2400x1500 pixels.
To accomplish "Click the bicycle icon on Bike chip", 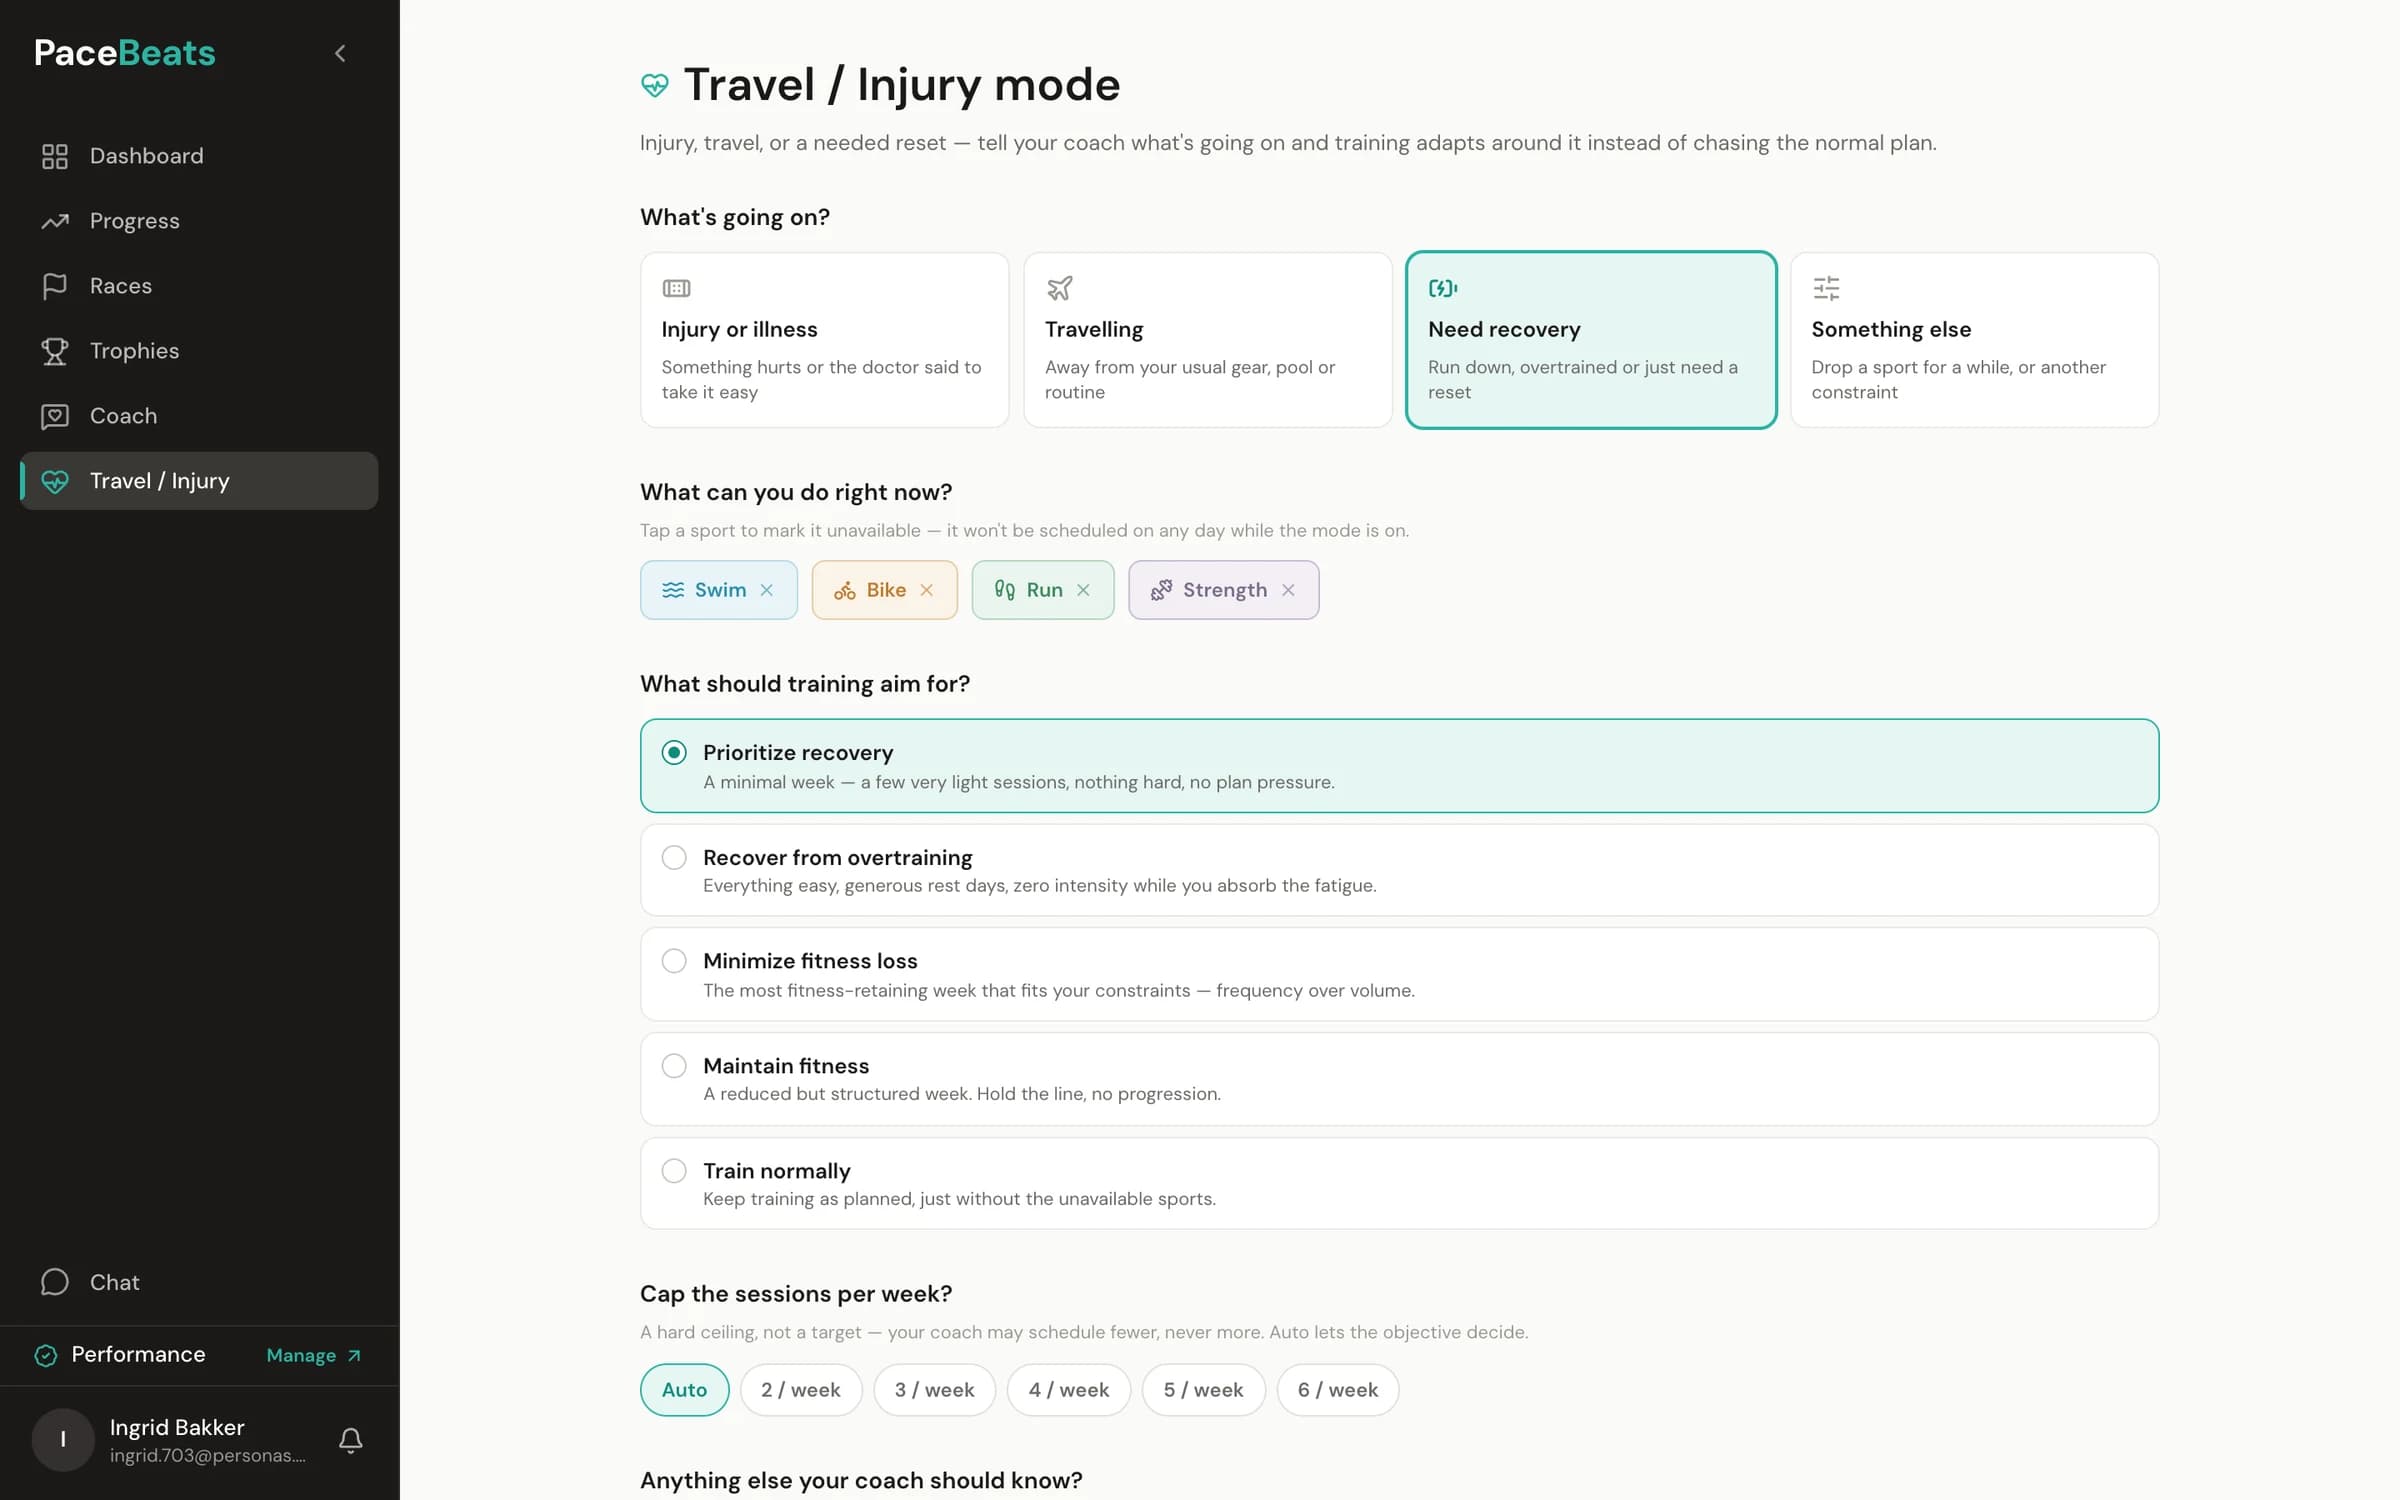I will pyautogui.click(x=845, y=590).
